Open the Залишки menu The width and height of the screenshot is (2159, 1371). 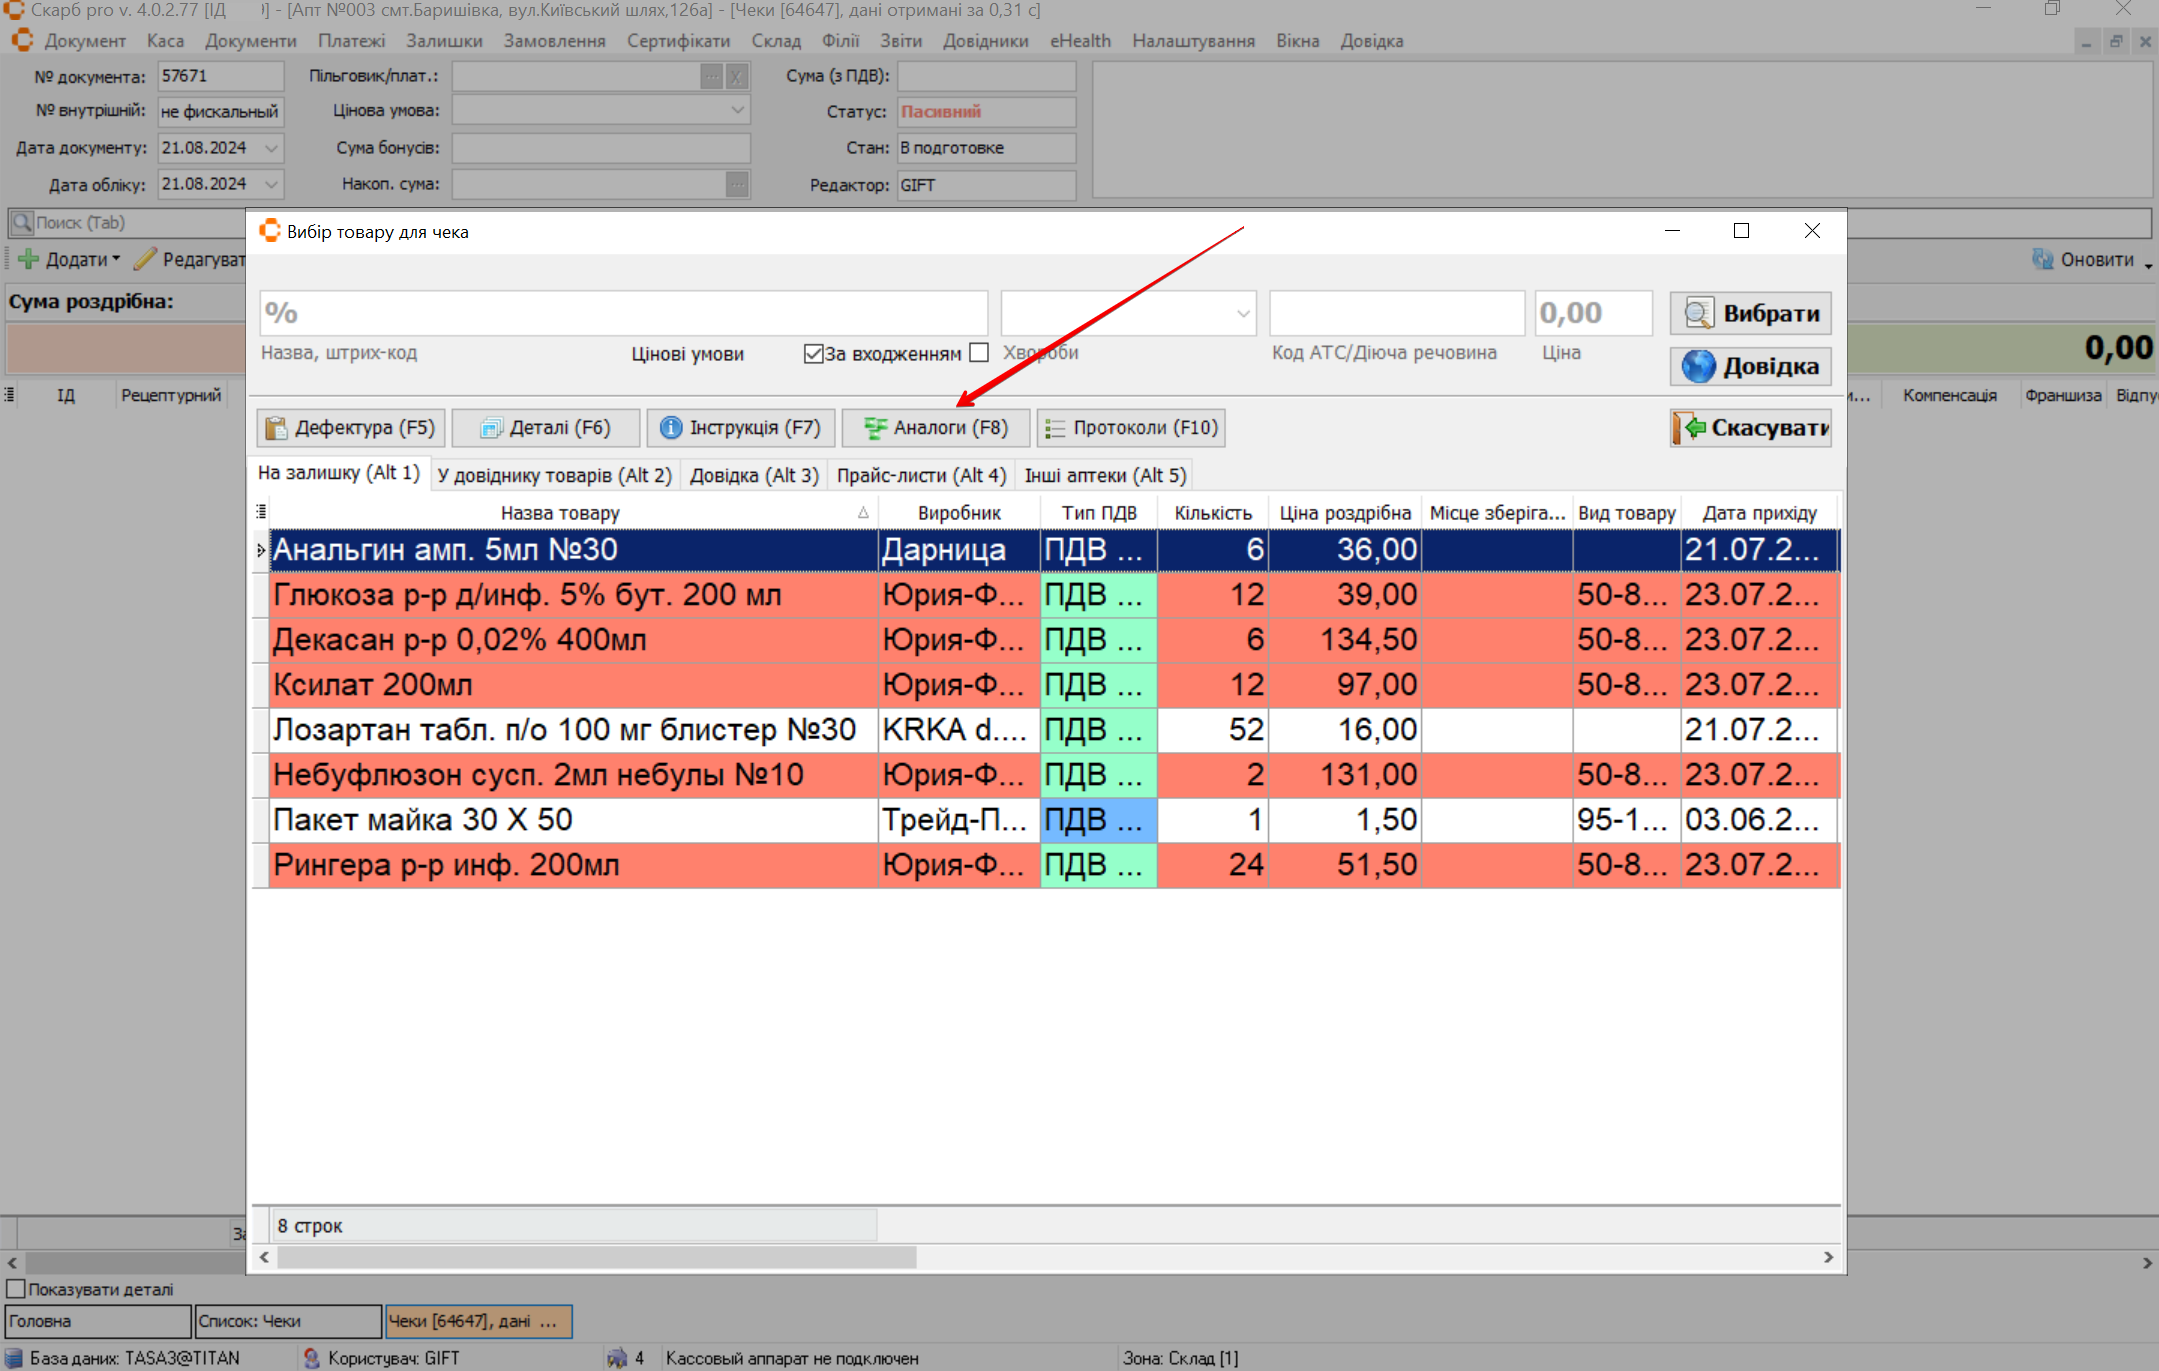(x=444, y=41)
